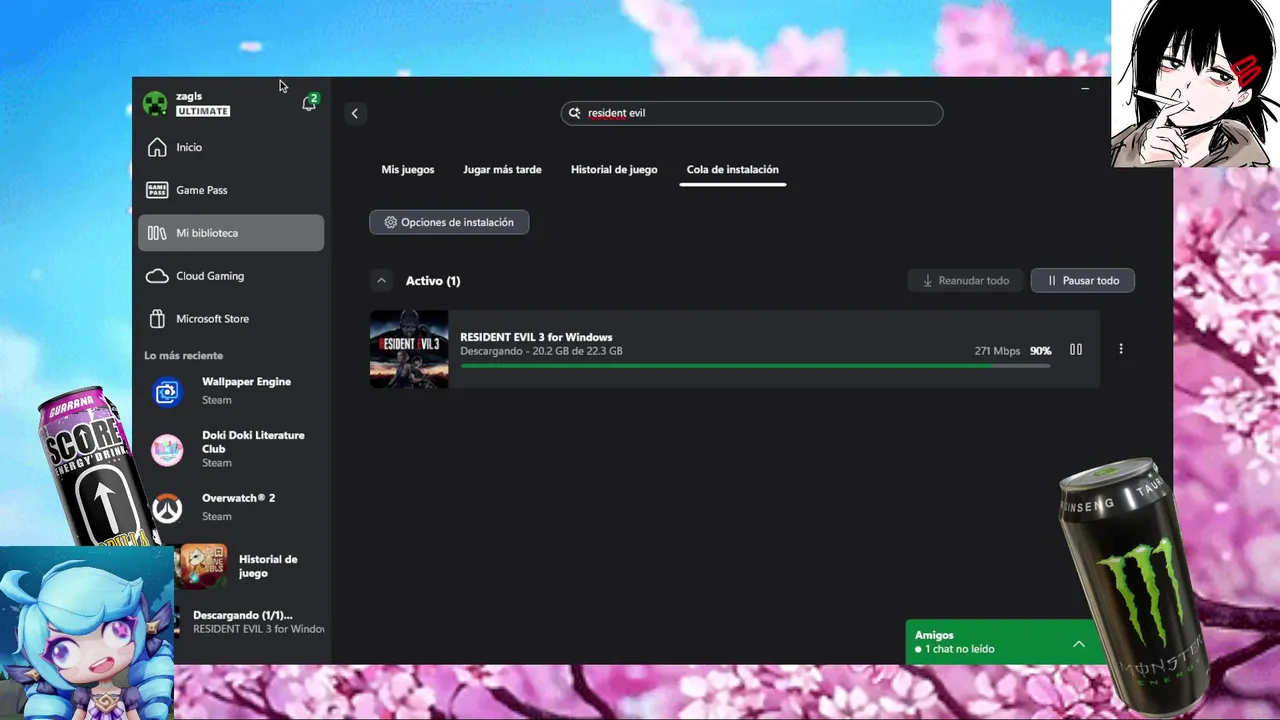The height and width of the screenshot is (720, 1280).
Task: Open Microsoft Store section
Action: click(x=231, y=319)
